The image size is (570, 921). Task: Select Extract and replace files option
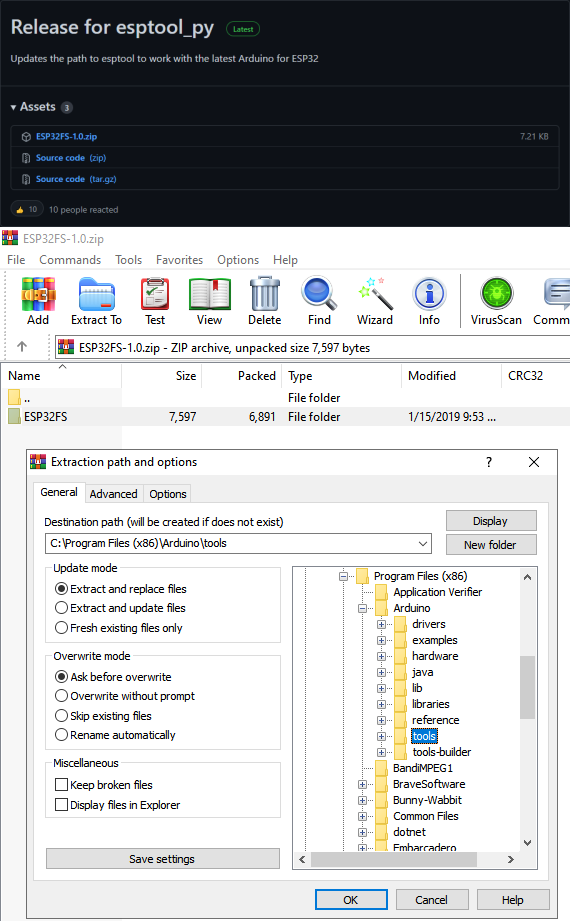click(x=61, y=589)
